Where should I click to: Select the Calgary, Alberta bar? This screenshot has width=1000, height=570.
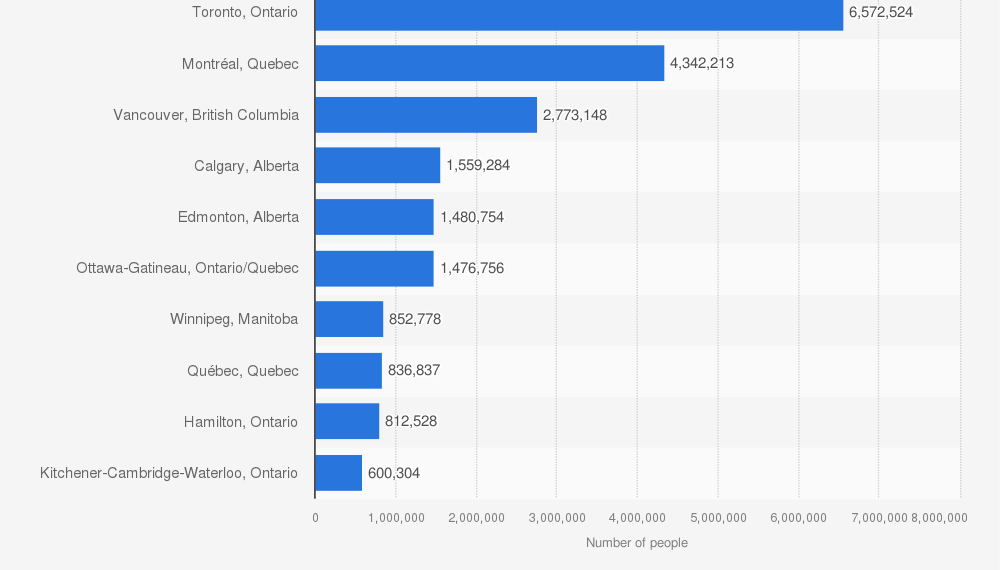377,165
